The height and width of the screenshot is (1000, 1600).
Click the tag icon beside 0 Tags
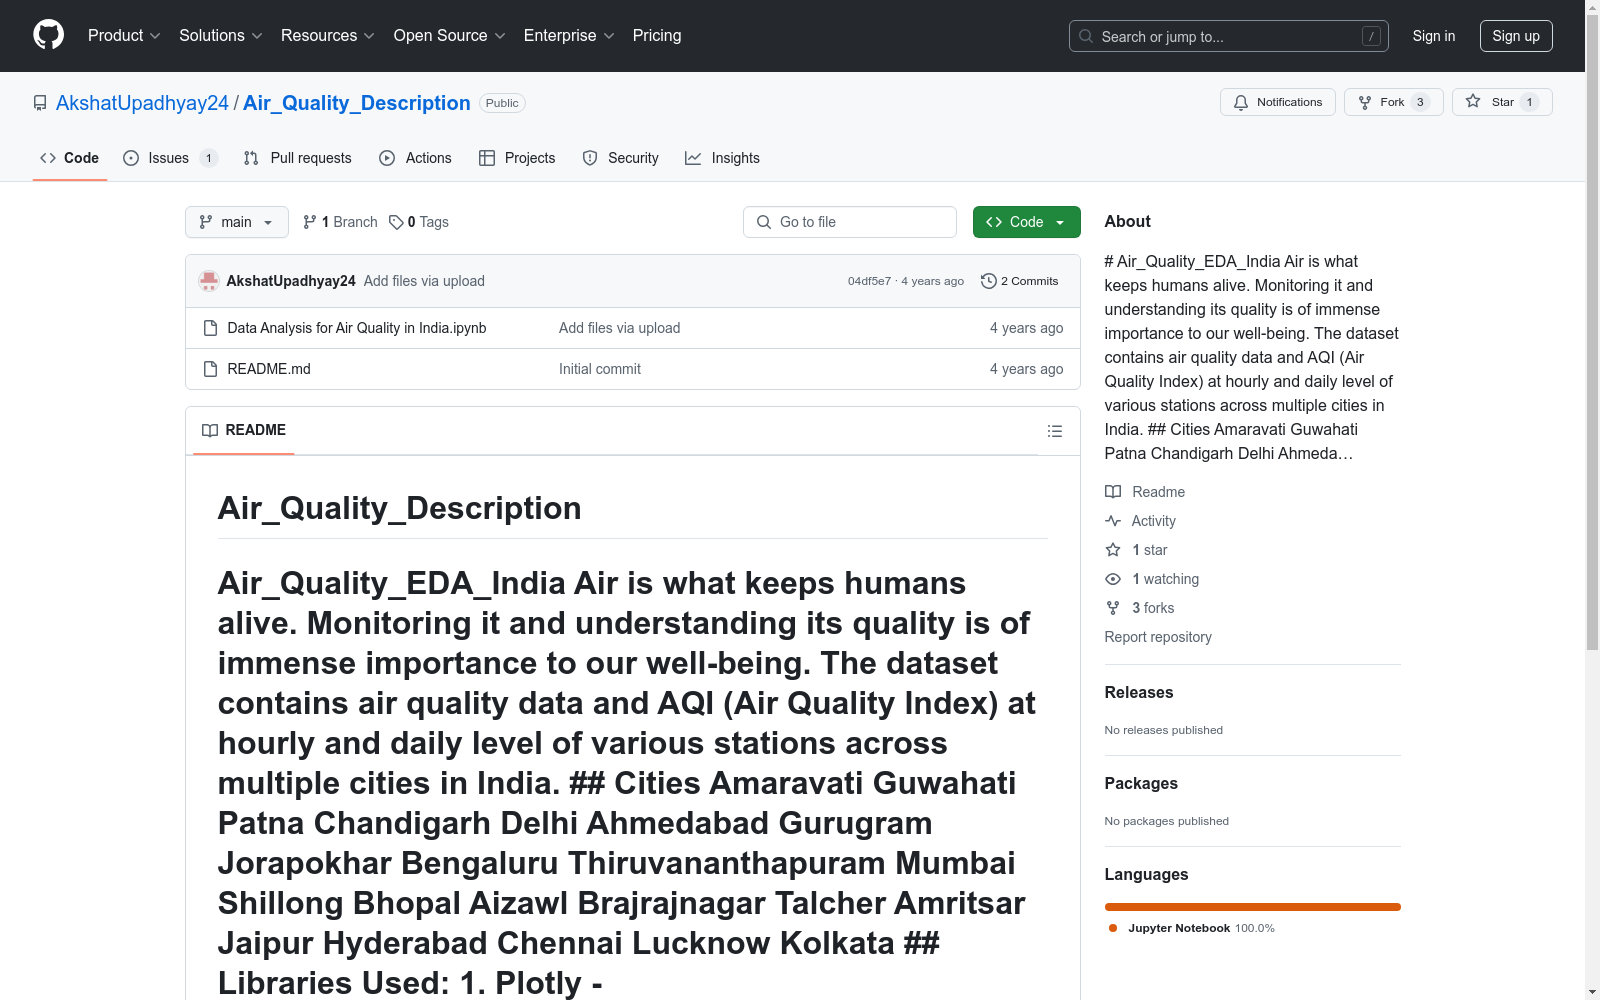(x=396, y=222)
